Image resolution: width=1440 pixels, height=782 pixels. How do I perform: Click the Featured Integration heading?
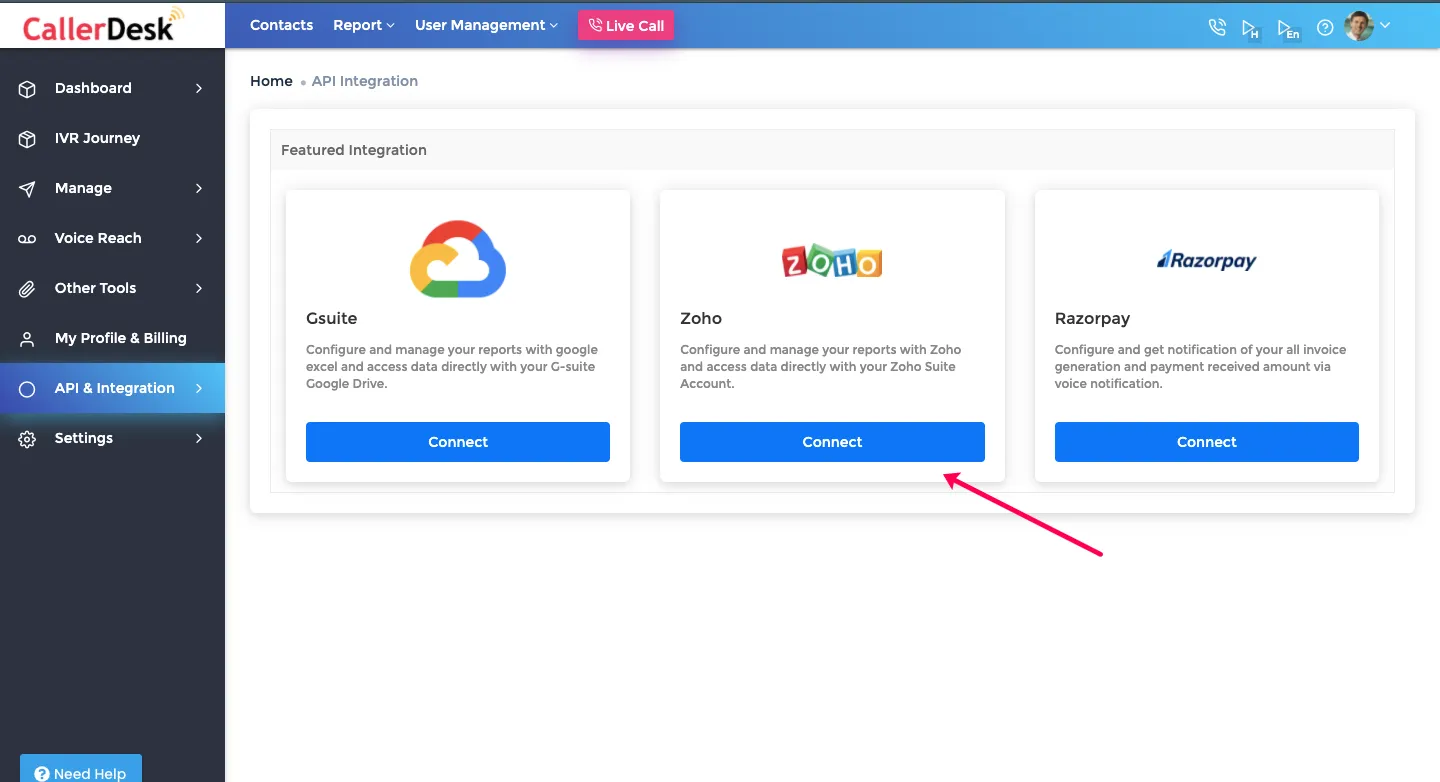(354, 150)
